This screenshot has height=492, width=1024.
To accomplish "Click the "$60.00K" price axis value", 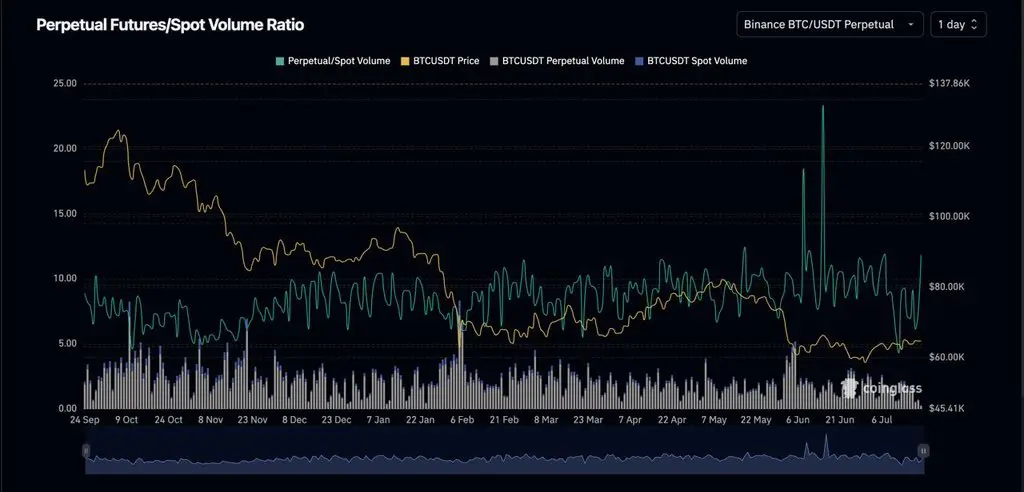I will tap(947, 357).
